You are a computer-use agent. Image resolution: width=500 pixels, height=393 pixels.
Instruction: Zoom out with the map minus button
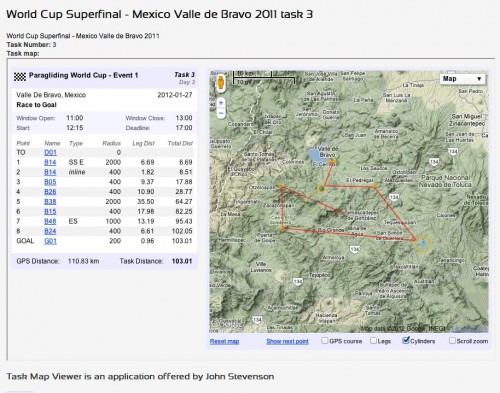pyautogui.click(x=221, y=113)
